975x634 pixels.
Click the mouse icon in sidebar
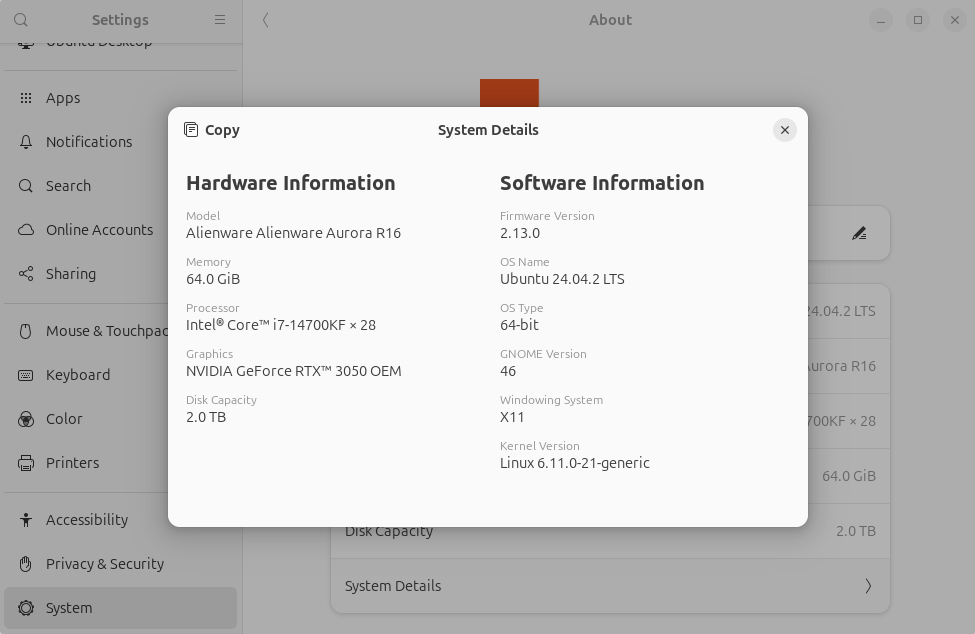click(25, 331)
